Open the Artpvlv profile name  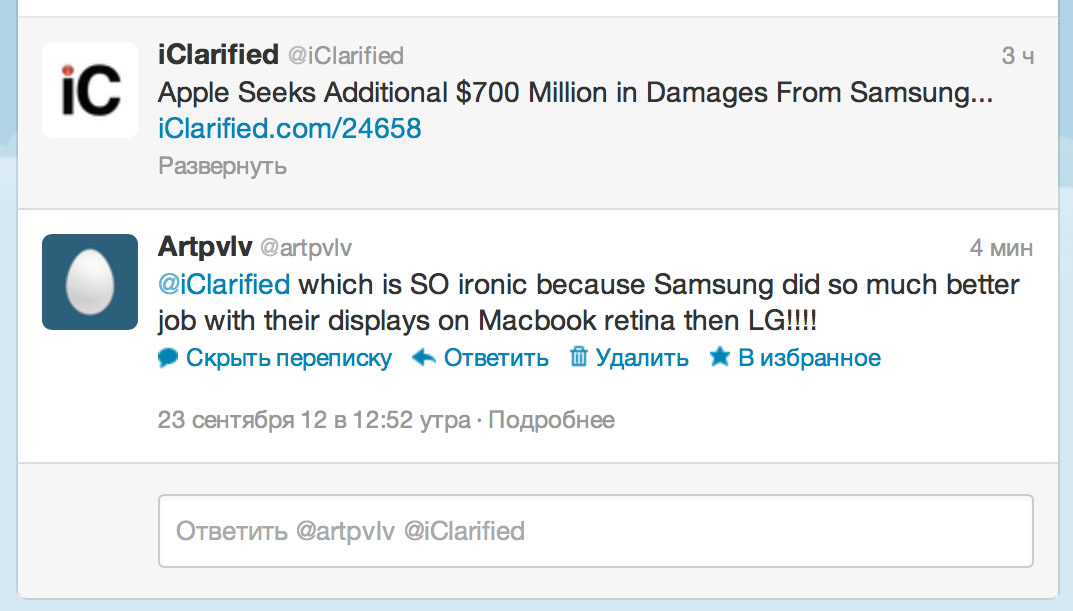pyautogui.click(x=205, y=246)
